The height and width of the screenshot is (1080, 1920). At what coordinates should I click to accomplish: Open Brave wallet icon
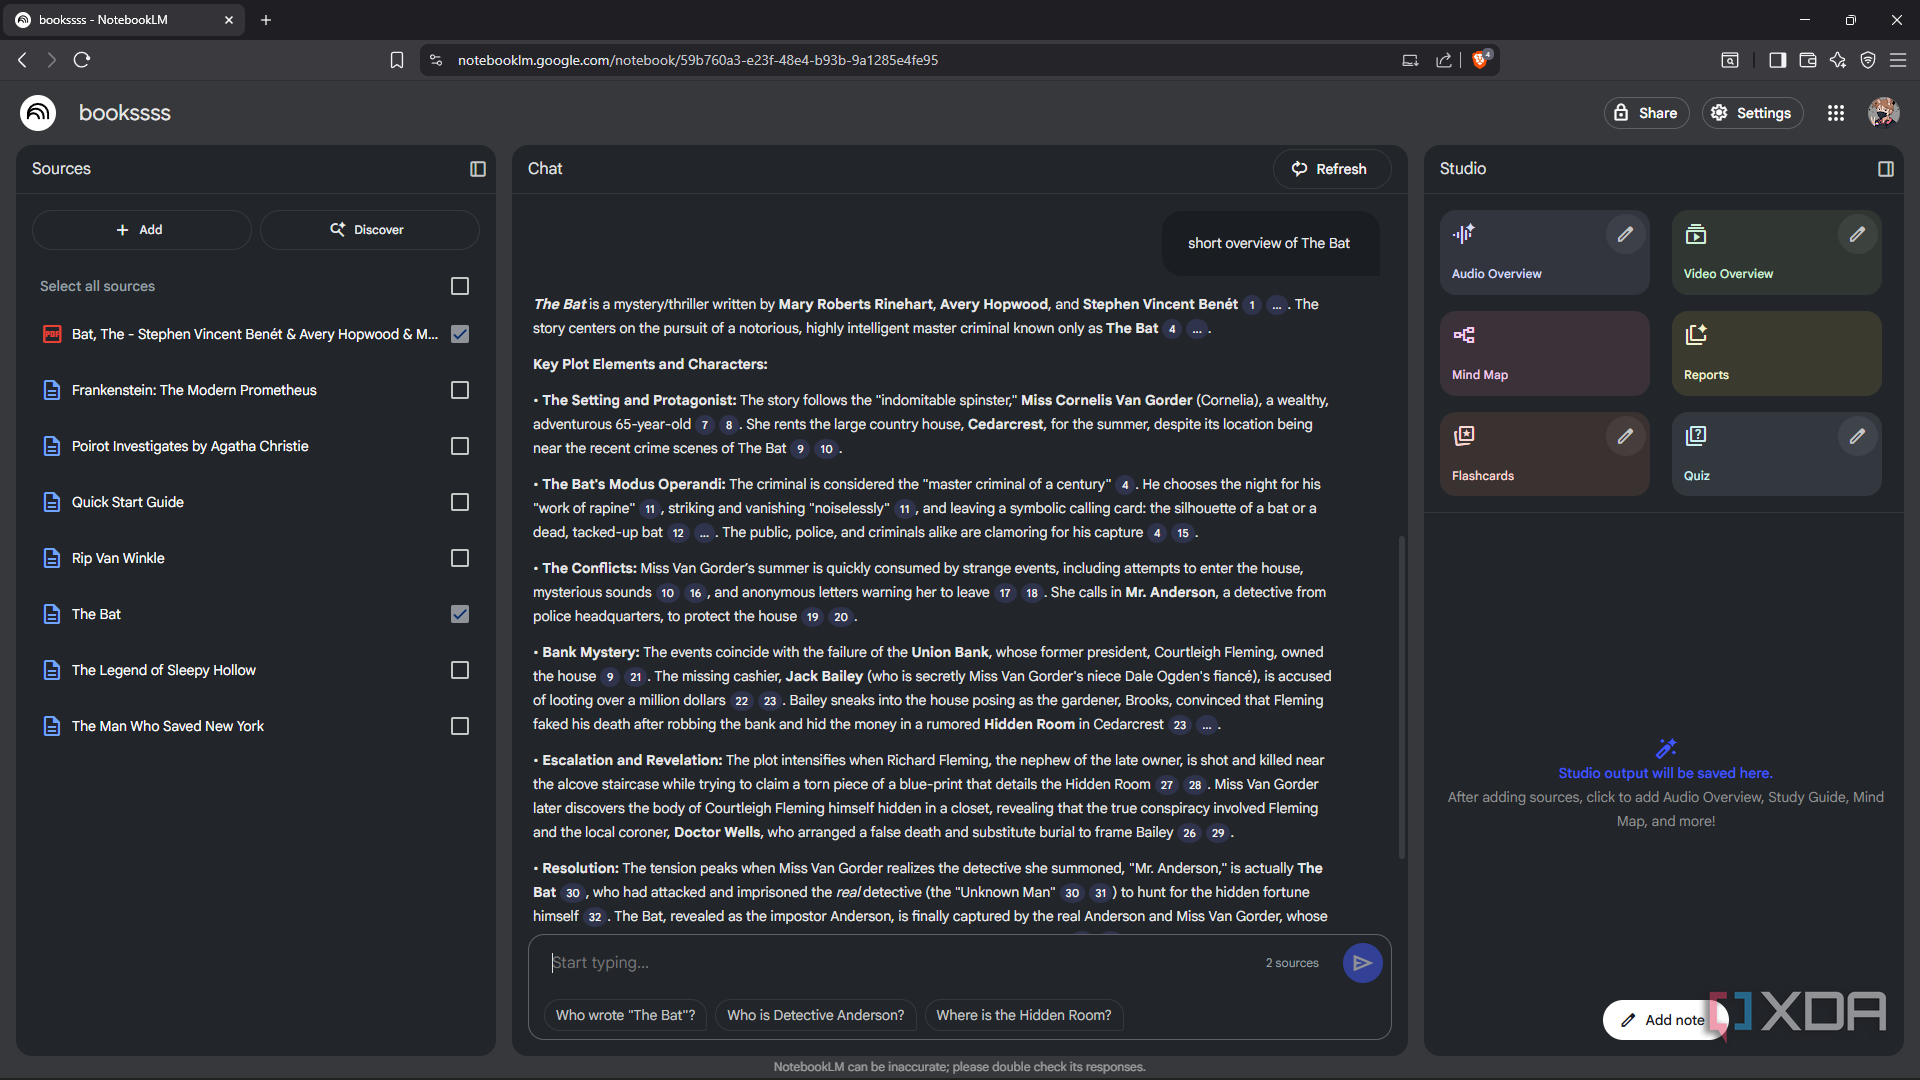click(x=1808, y=60)
